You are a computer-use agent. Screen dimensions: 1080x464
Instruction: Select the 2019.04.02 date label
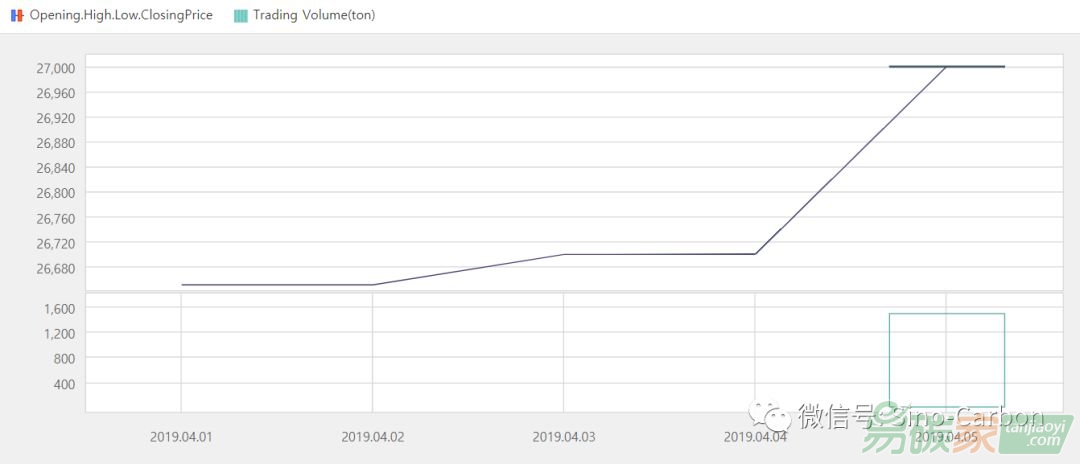[372, 437]
